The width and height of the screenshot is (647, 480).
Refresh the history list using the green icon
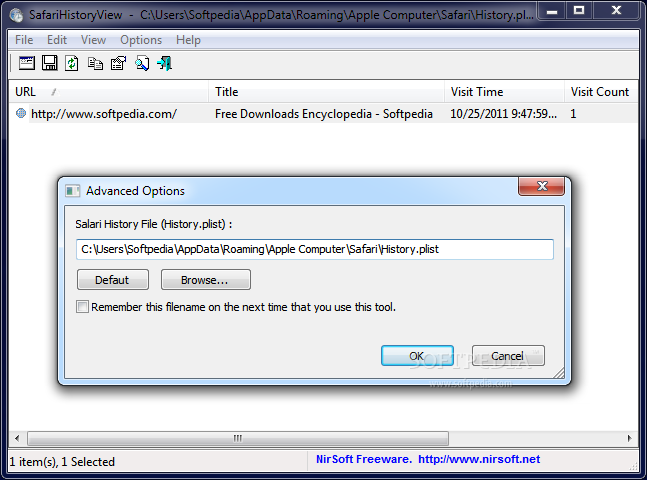pos(72,63)
